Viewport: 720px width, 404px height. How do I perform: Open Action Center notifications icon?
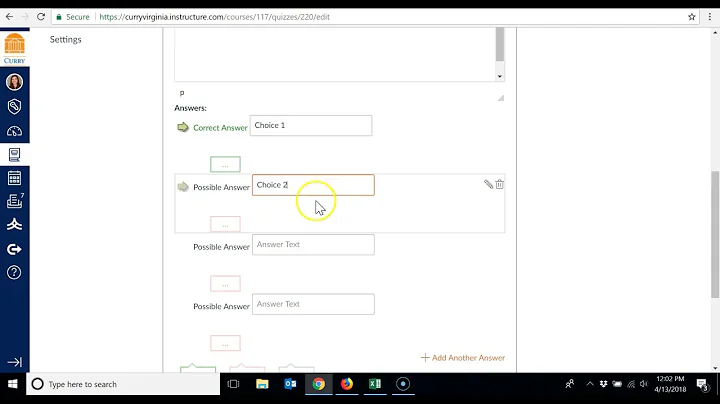702,384
